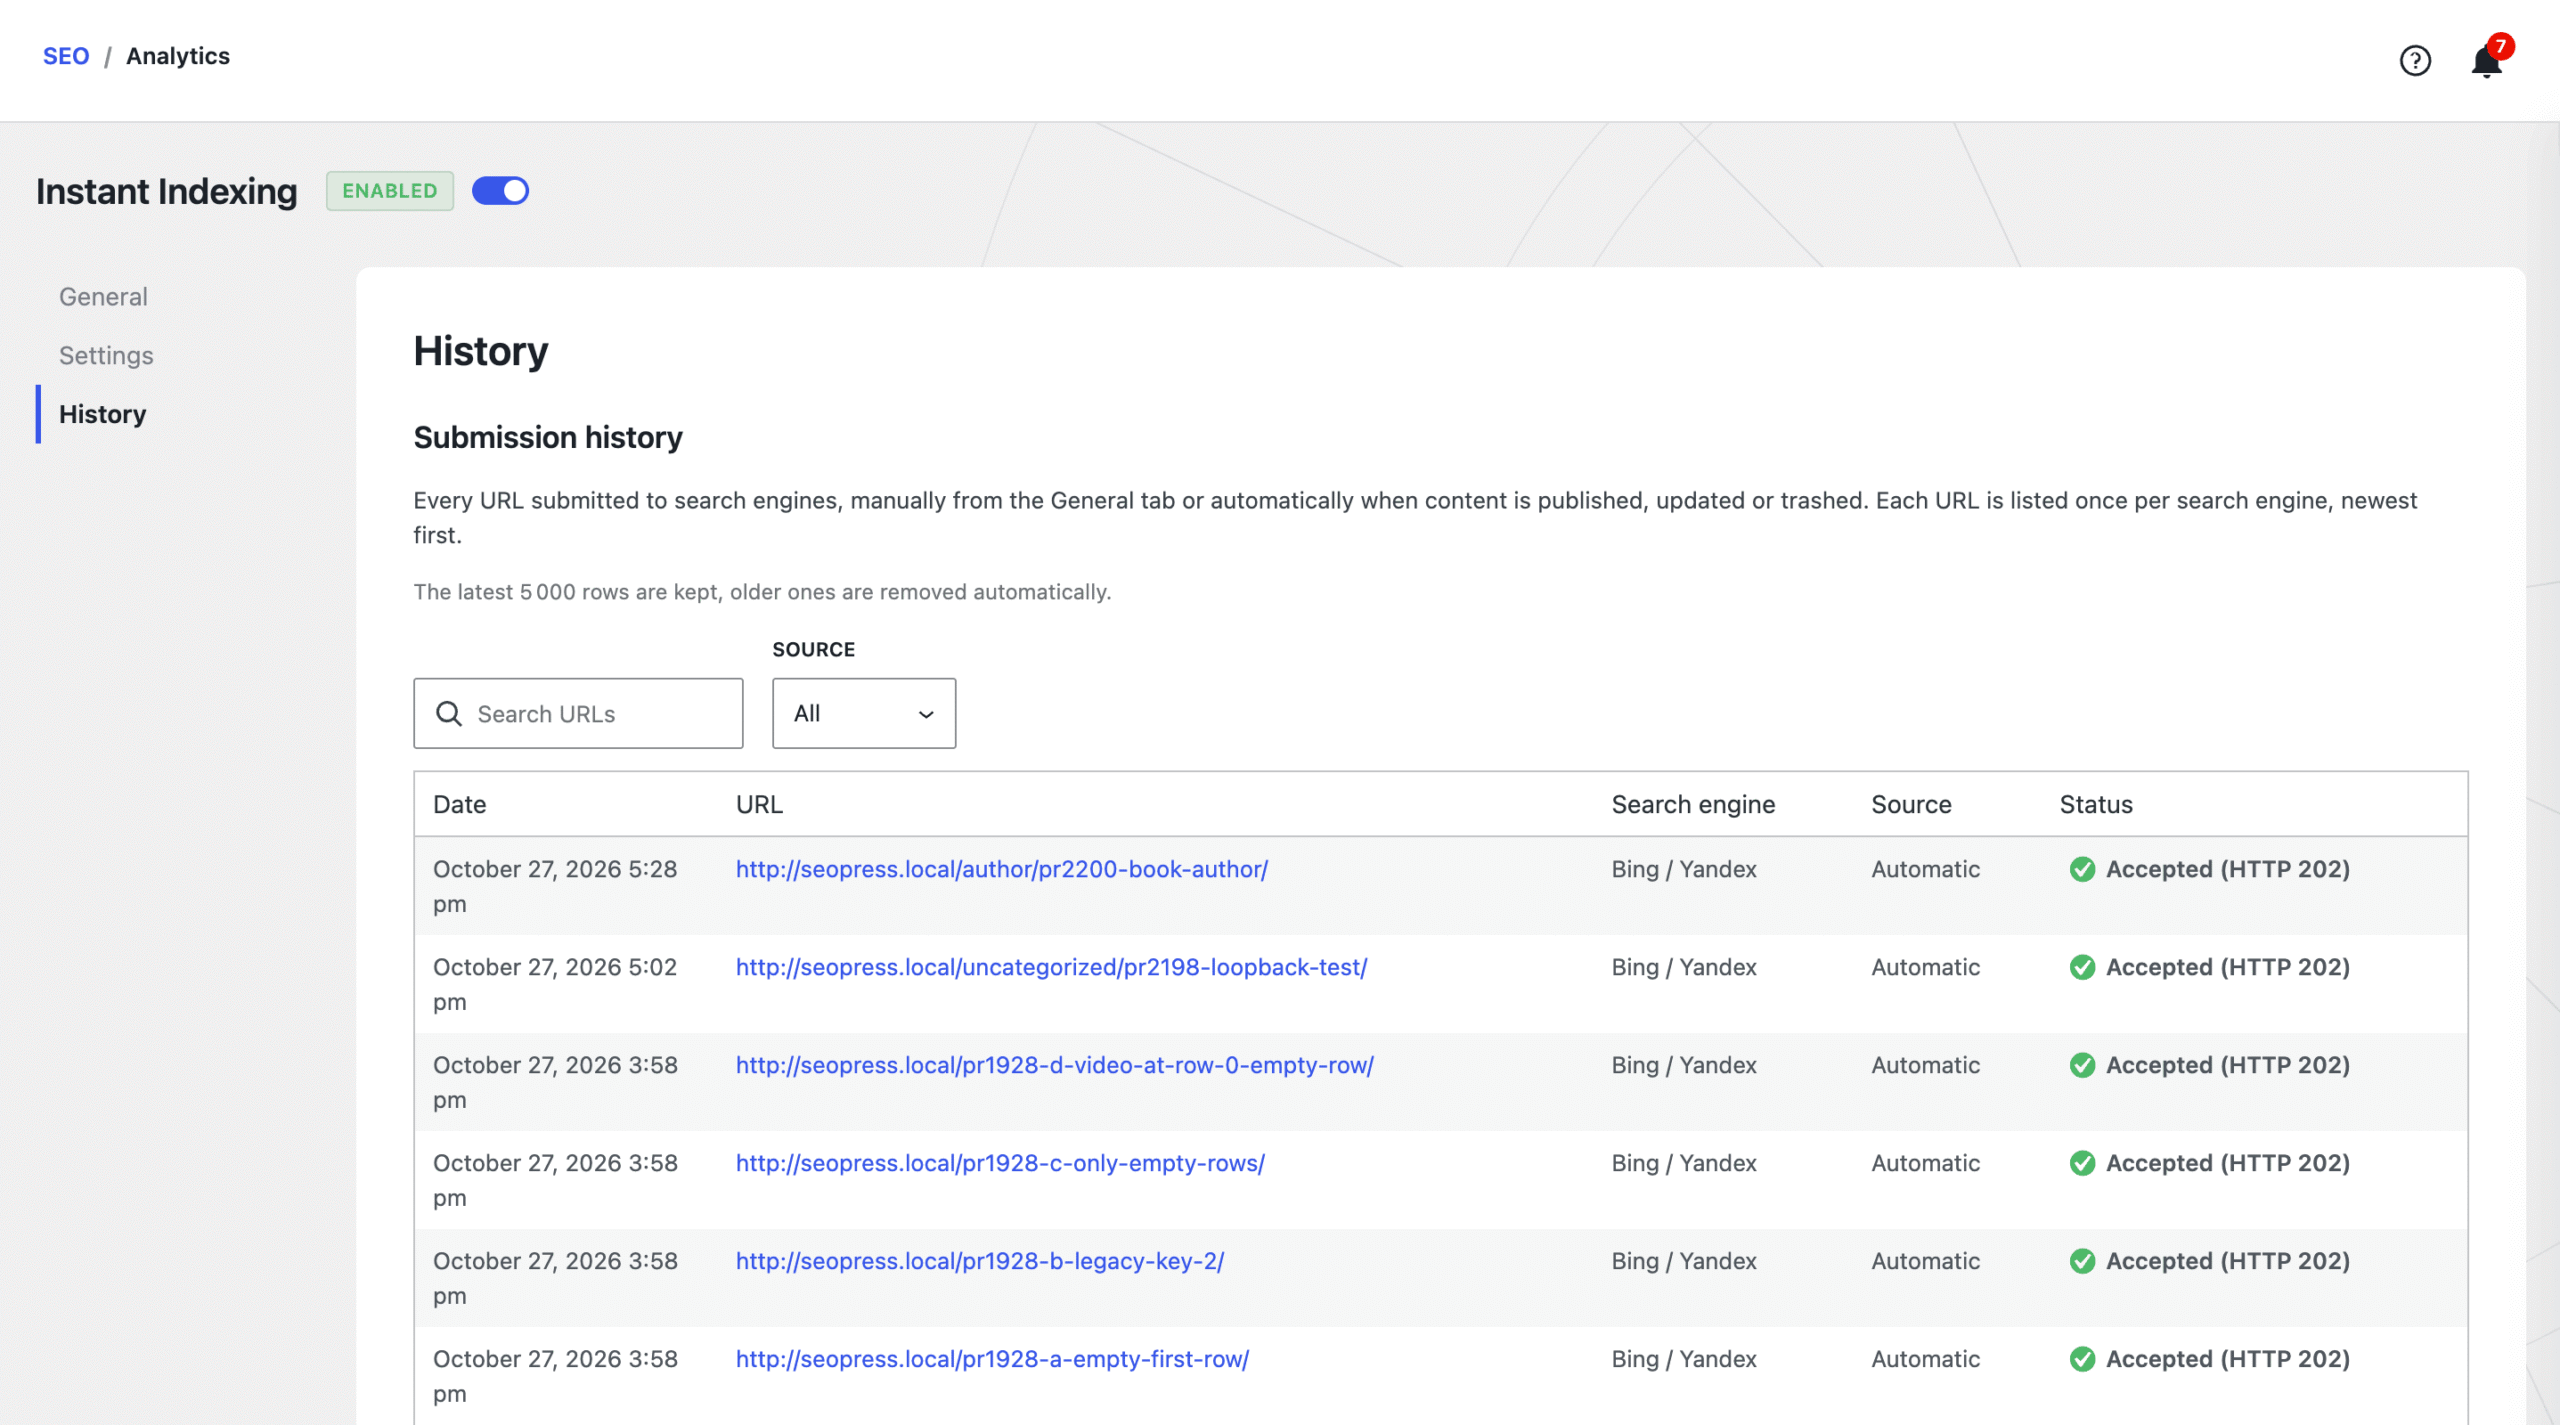2560x1425 pixels.
Task: Open the Source filter dropdown
Action: tap(863, 713)
